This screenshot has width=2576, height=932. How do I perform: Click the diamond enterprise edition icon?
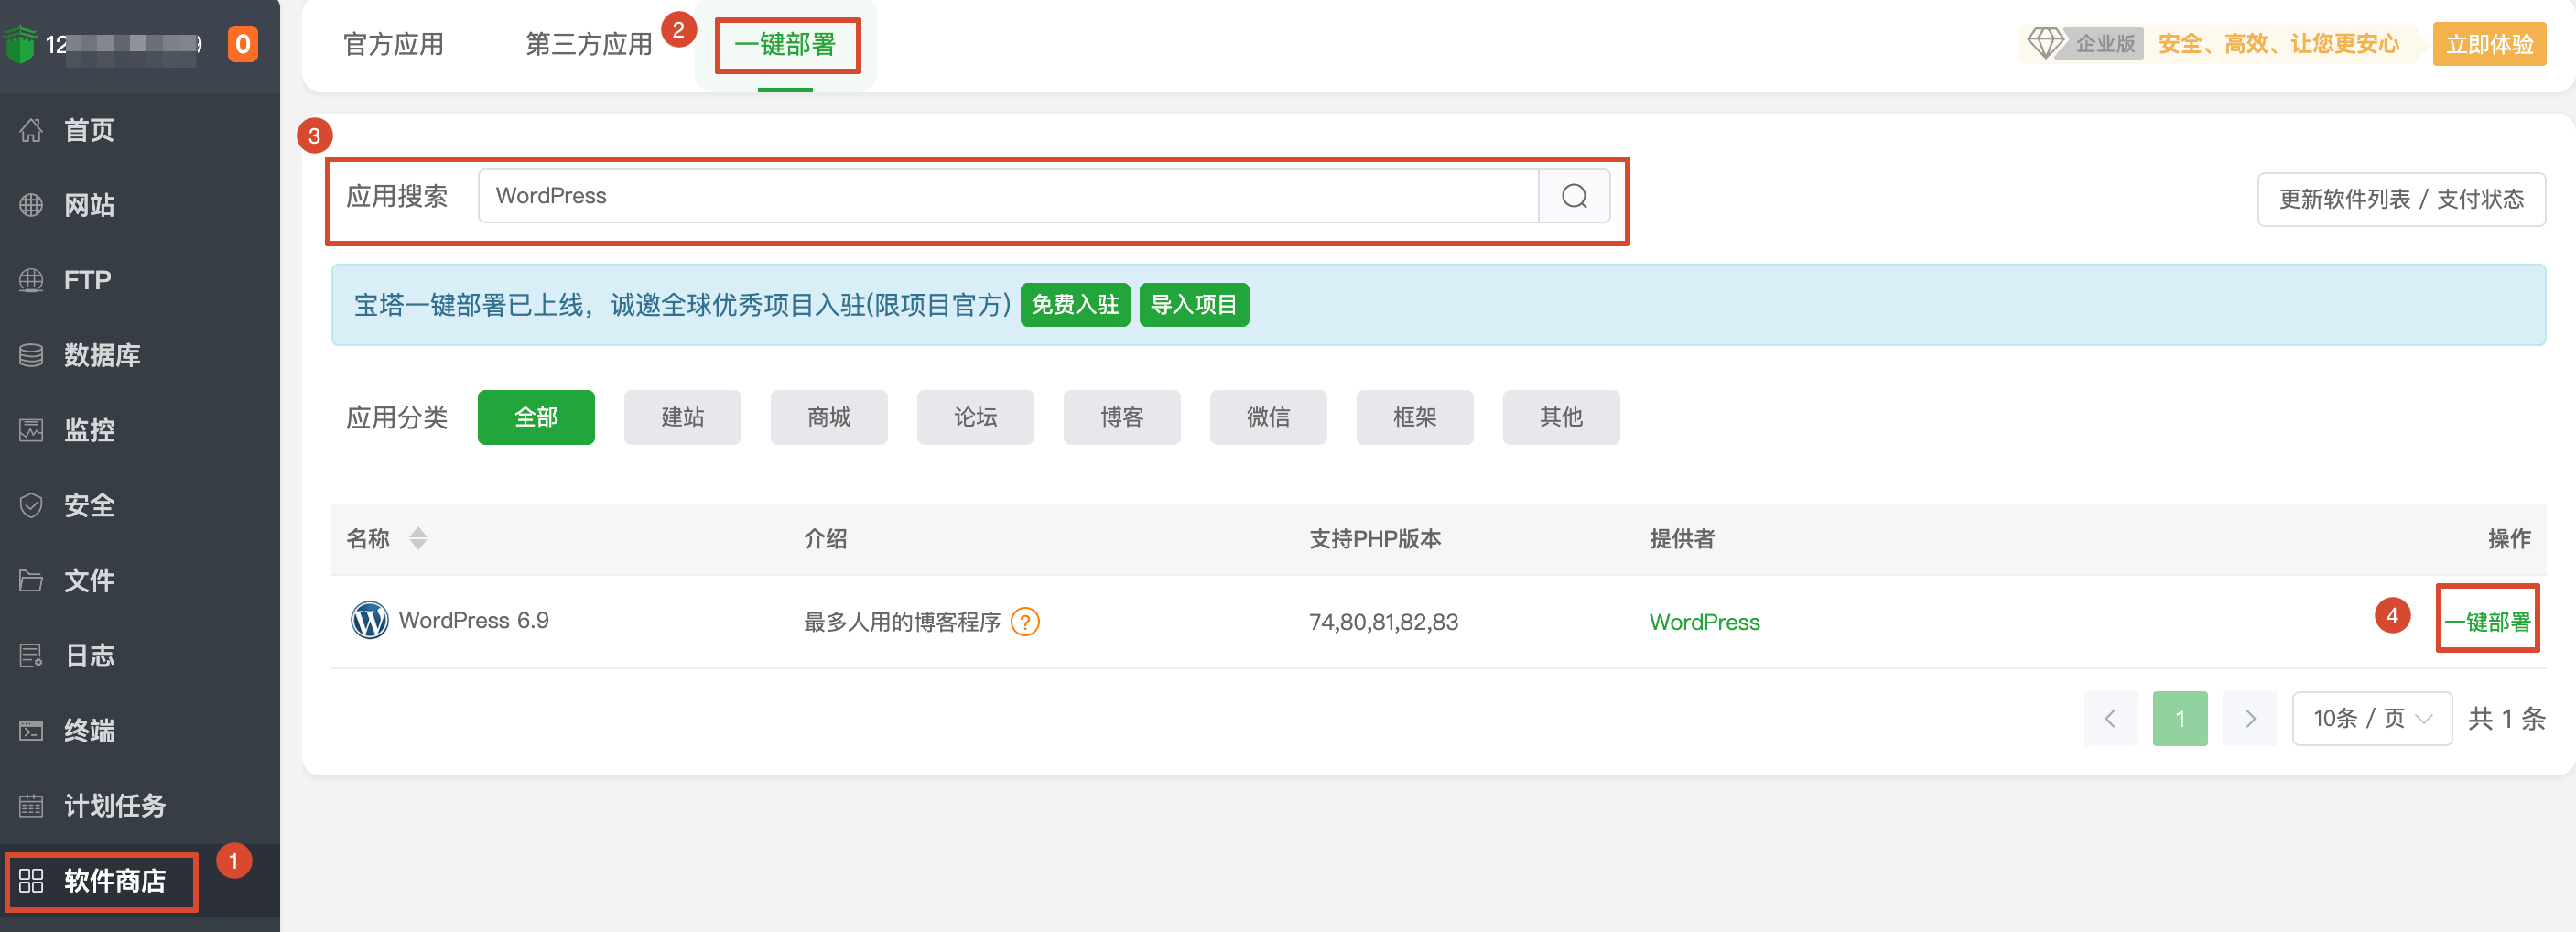click(2046, 43)
